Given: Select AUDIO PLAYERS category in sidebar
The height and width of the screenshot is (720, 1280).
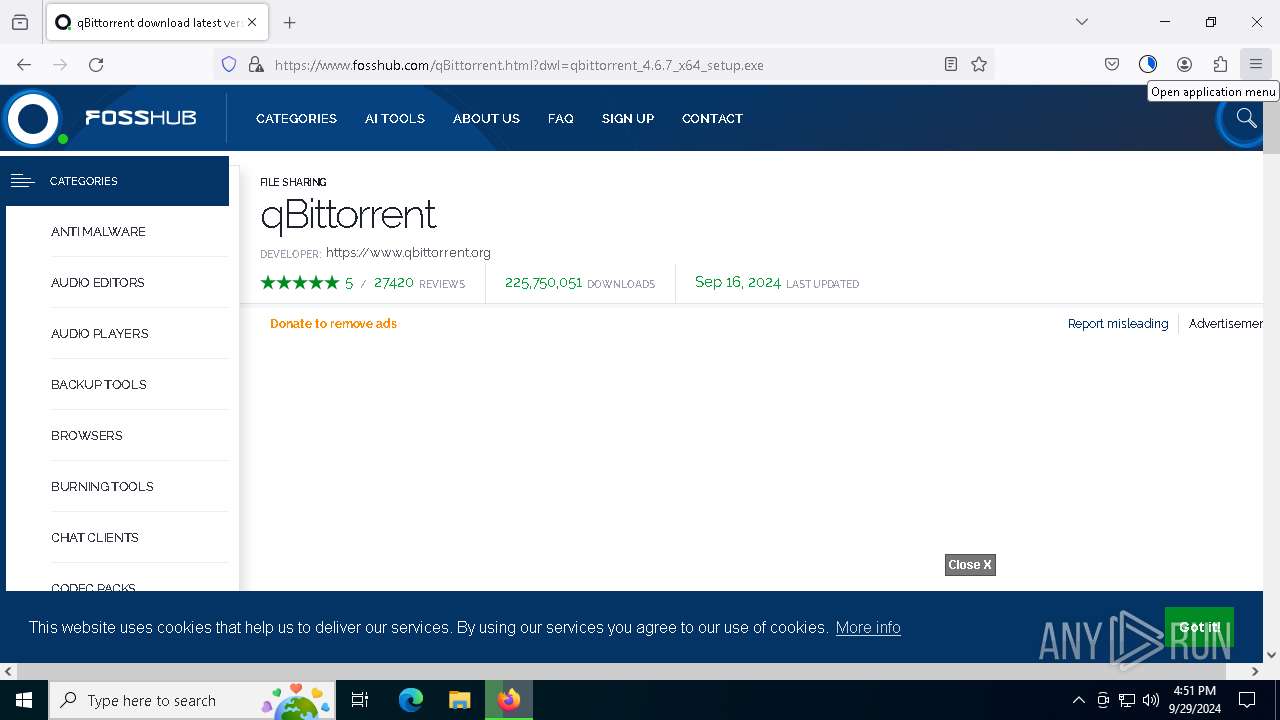Looking at the screenshot, I should (x=100, y=333).
